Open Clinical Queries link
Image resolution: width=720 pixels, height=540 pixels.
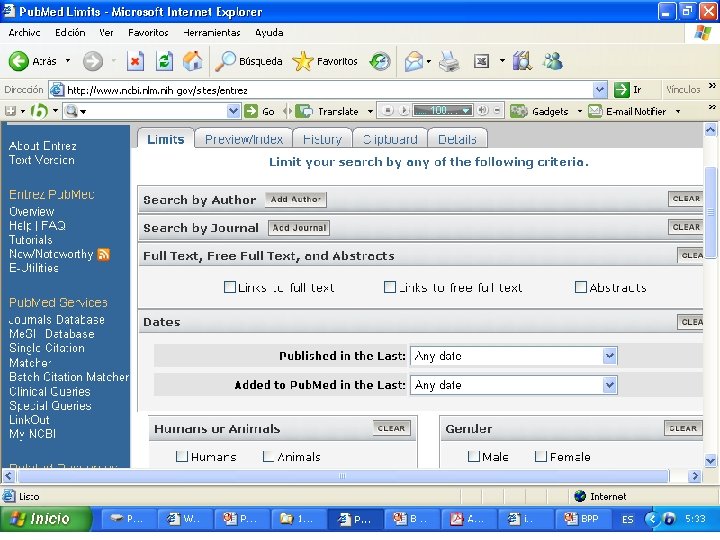point(50,392)
